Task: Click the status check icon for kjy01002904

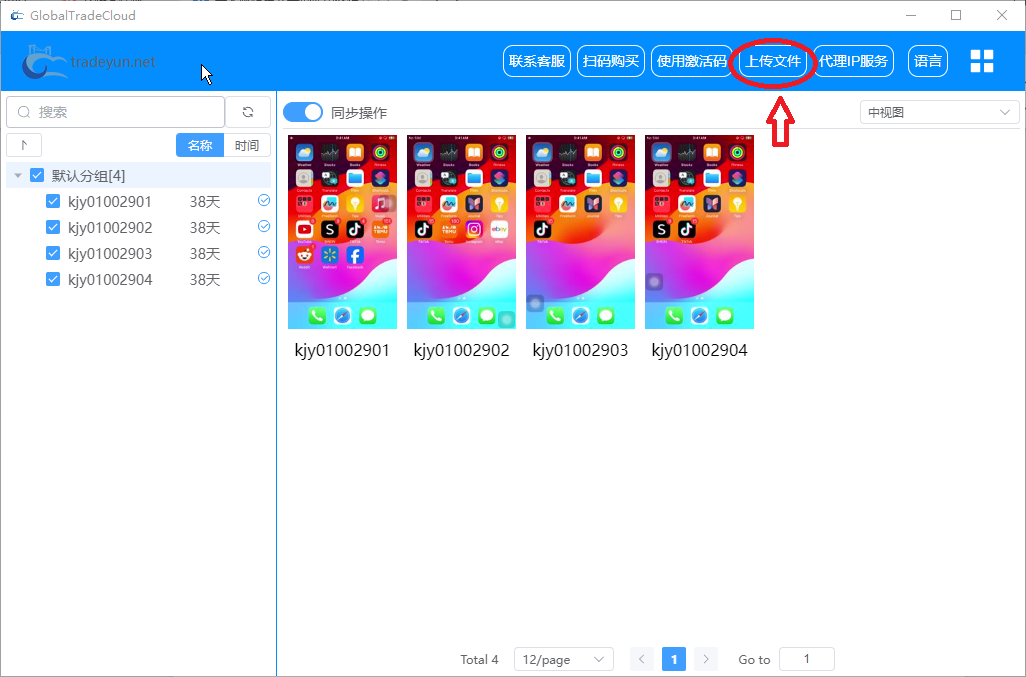Action: [264, 279]
